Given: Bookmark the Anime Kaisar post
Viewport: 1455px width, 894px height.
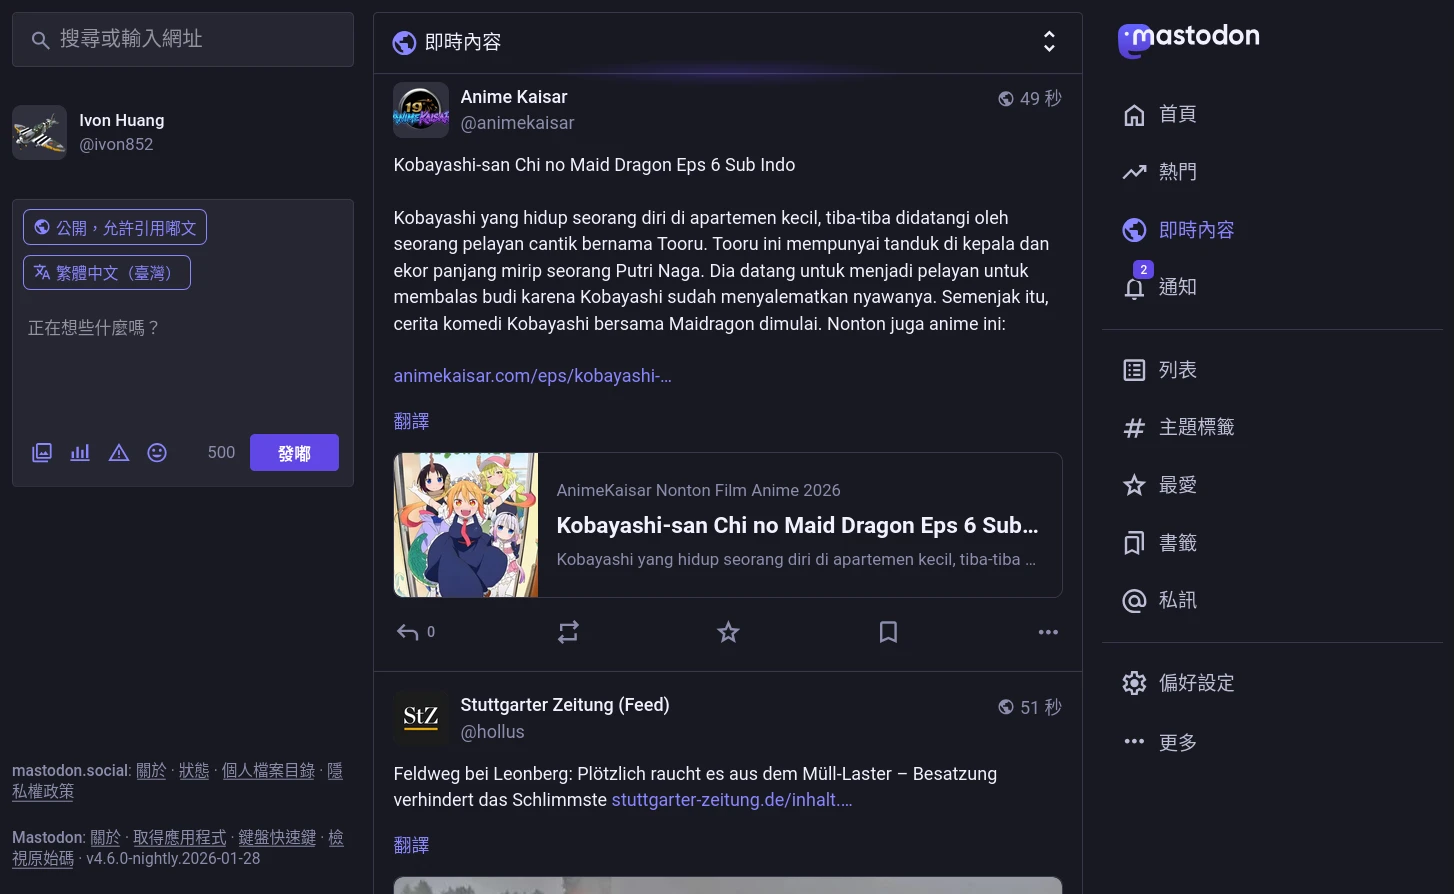Looking at the screenshot, I should tap(888, 632).
